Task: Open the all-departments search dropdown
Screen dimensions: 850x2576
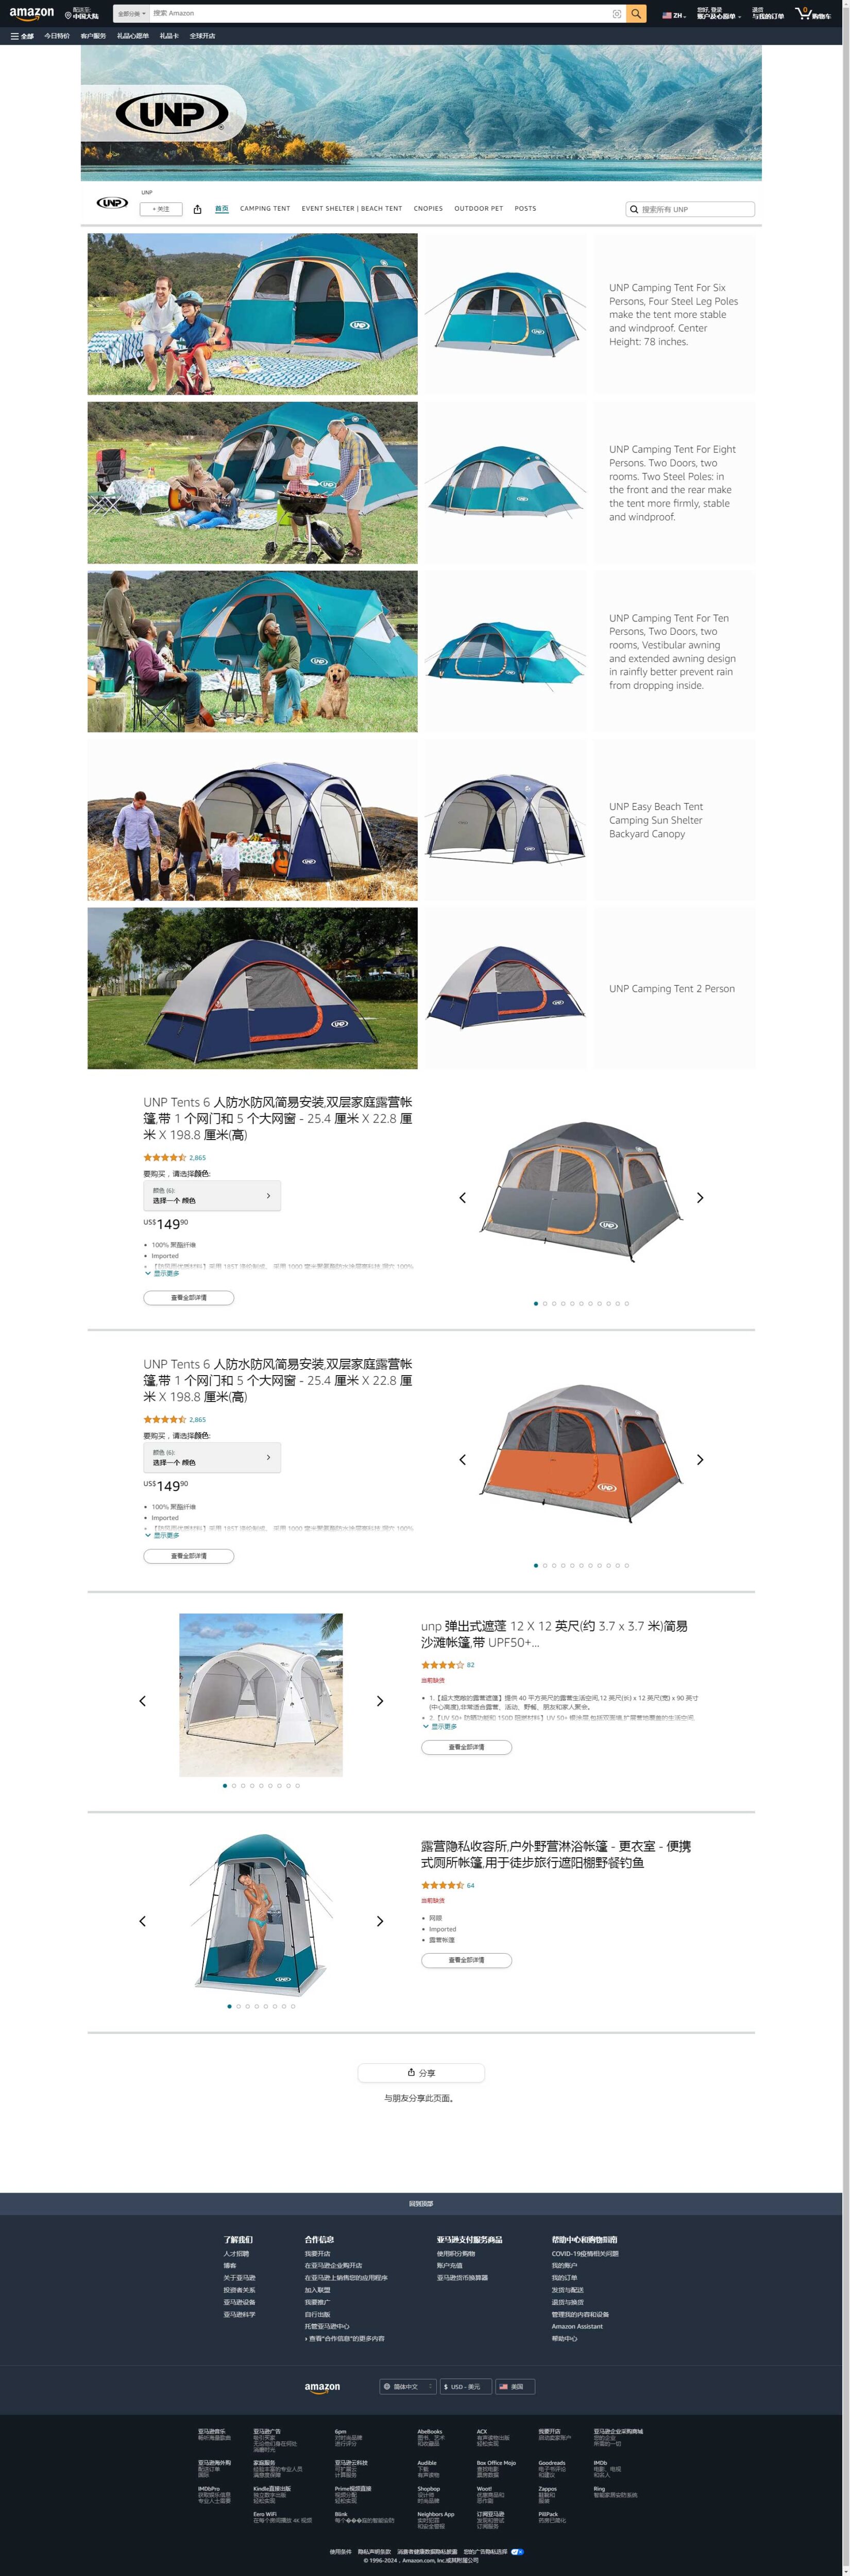Action: [x=131, y=14]
